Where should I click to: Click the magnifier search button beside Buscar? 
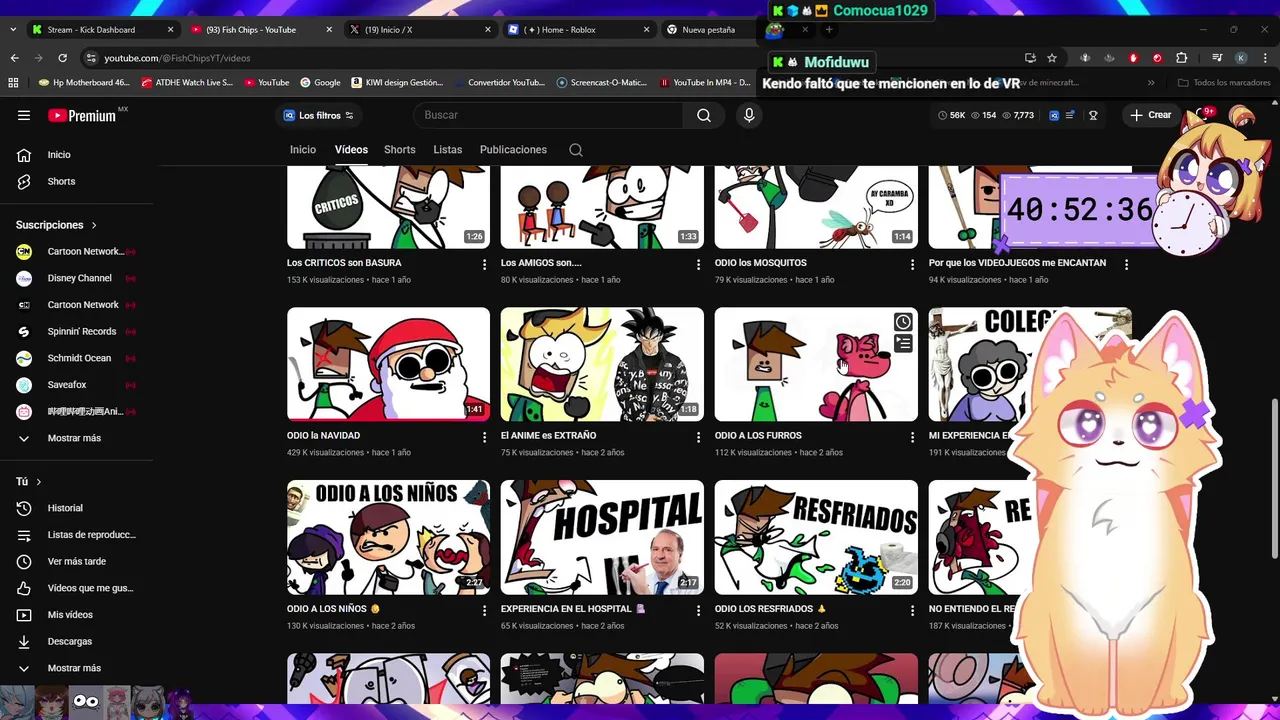704,115
